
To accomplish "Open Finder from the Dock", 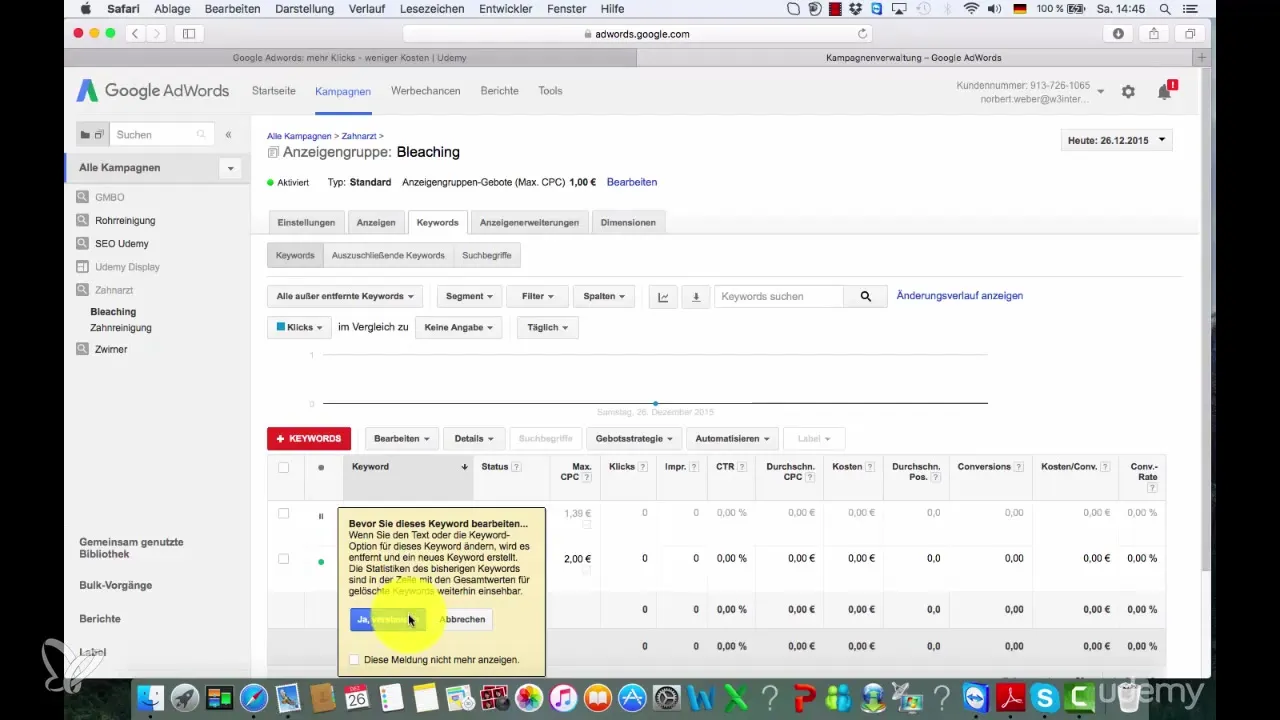I will coord(150,697).
